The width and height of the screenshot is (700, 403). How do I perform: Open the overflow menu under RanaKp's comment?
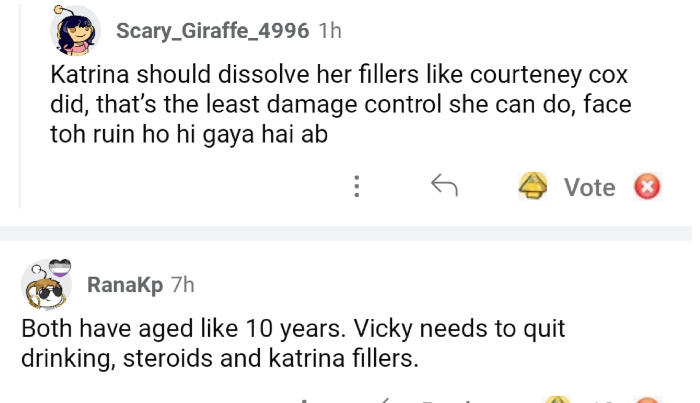point(303,400)
